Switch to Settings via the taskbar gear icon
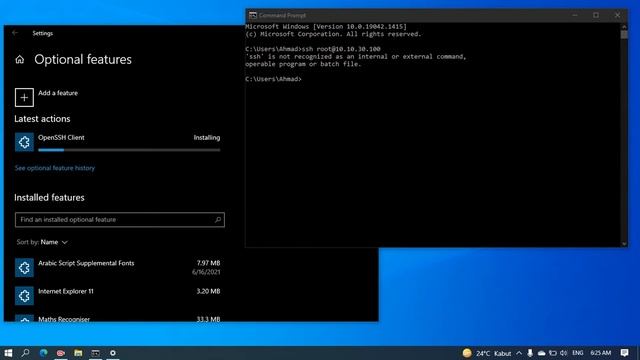 click(x=113, y=353)
